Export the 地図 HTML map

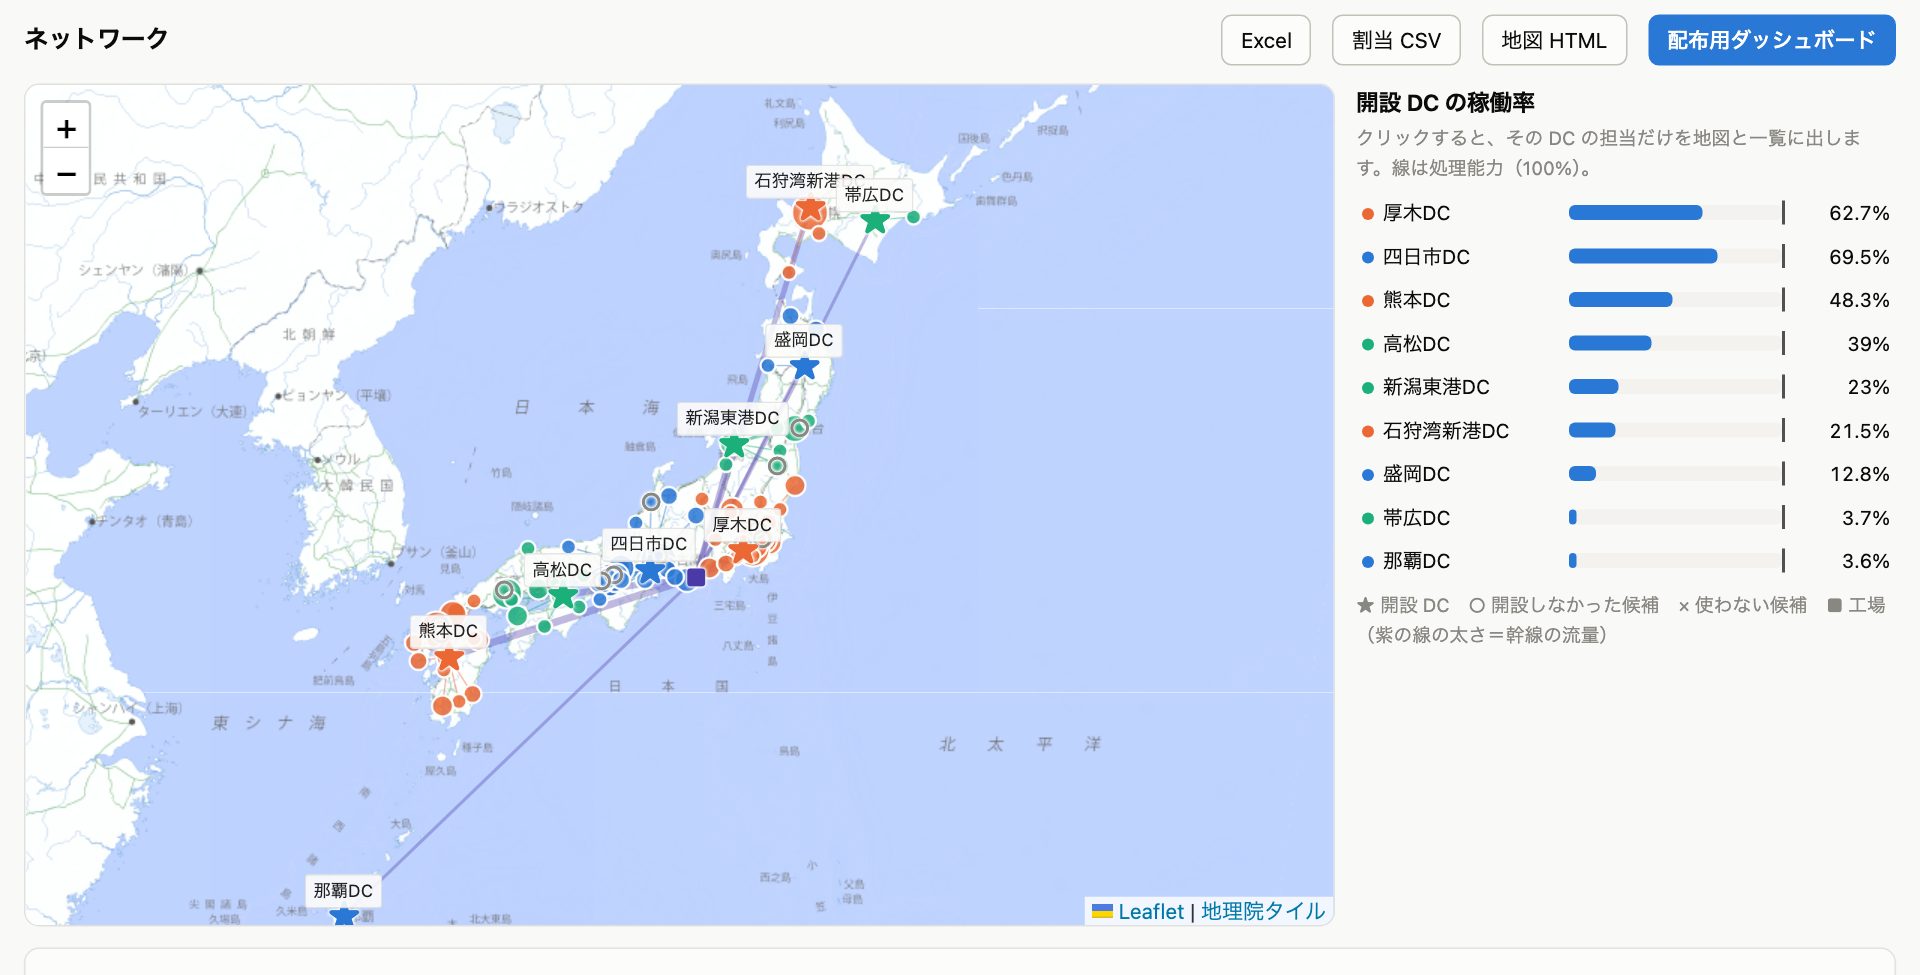[x=1554, y=41]
